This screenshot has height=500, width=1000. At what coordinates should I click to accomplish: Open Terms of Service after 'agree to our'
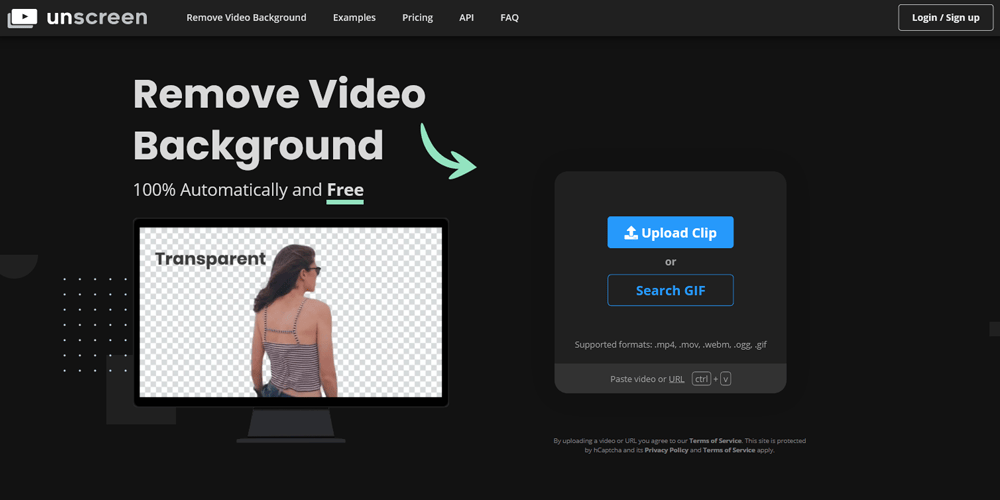[715, 441]
